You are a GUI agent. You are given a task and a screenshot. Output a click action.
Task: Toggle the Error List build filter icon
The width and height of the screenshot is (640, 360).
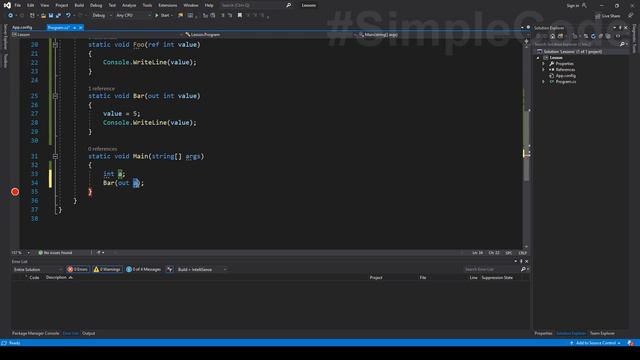coord(169,269)
